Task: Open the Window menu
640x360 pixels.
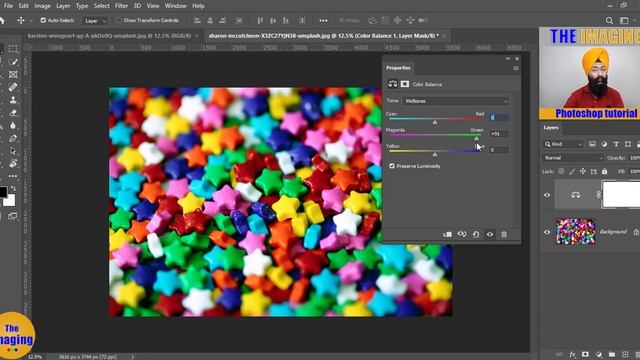Action: click(176, 6)
